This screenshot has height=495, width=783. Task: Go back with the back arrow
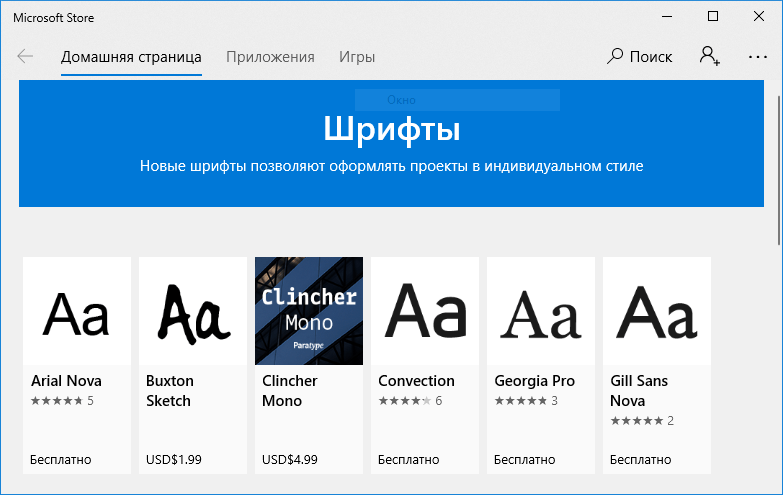click(x=25, y=56)
